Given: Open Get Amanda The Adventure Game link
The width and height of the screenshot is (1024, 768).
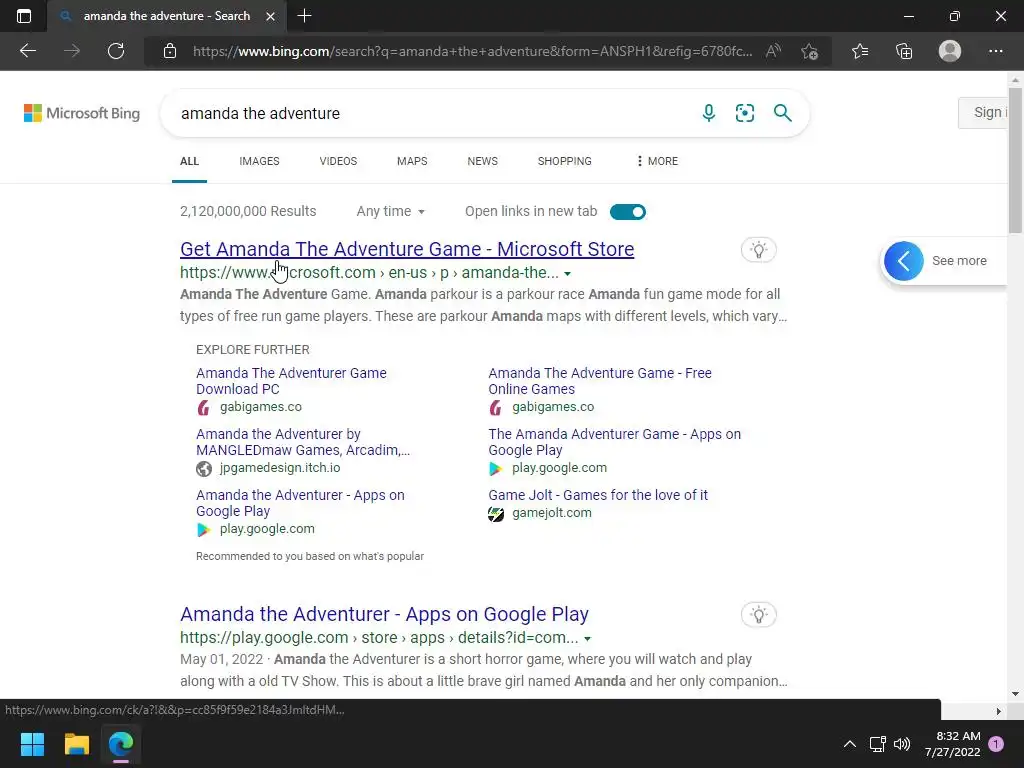Looking at the screenshot, I should pos(407,249).
